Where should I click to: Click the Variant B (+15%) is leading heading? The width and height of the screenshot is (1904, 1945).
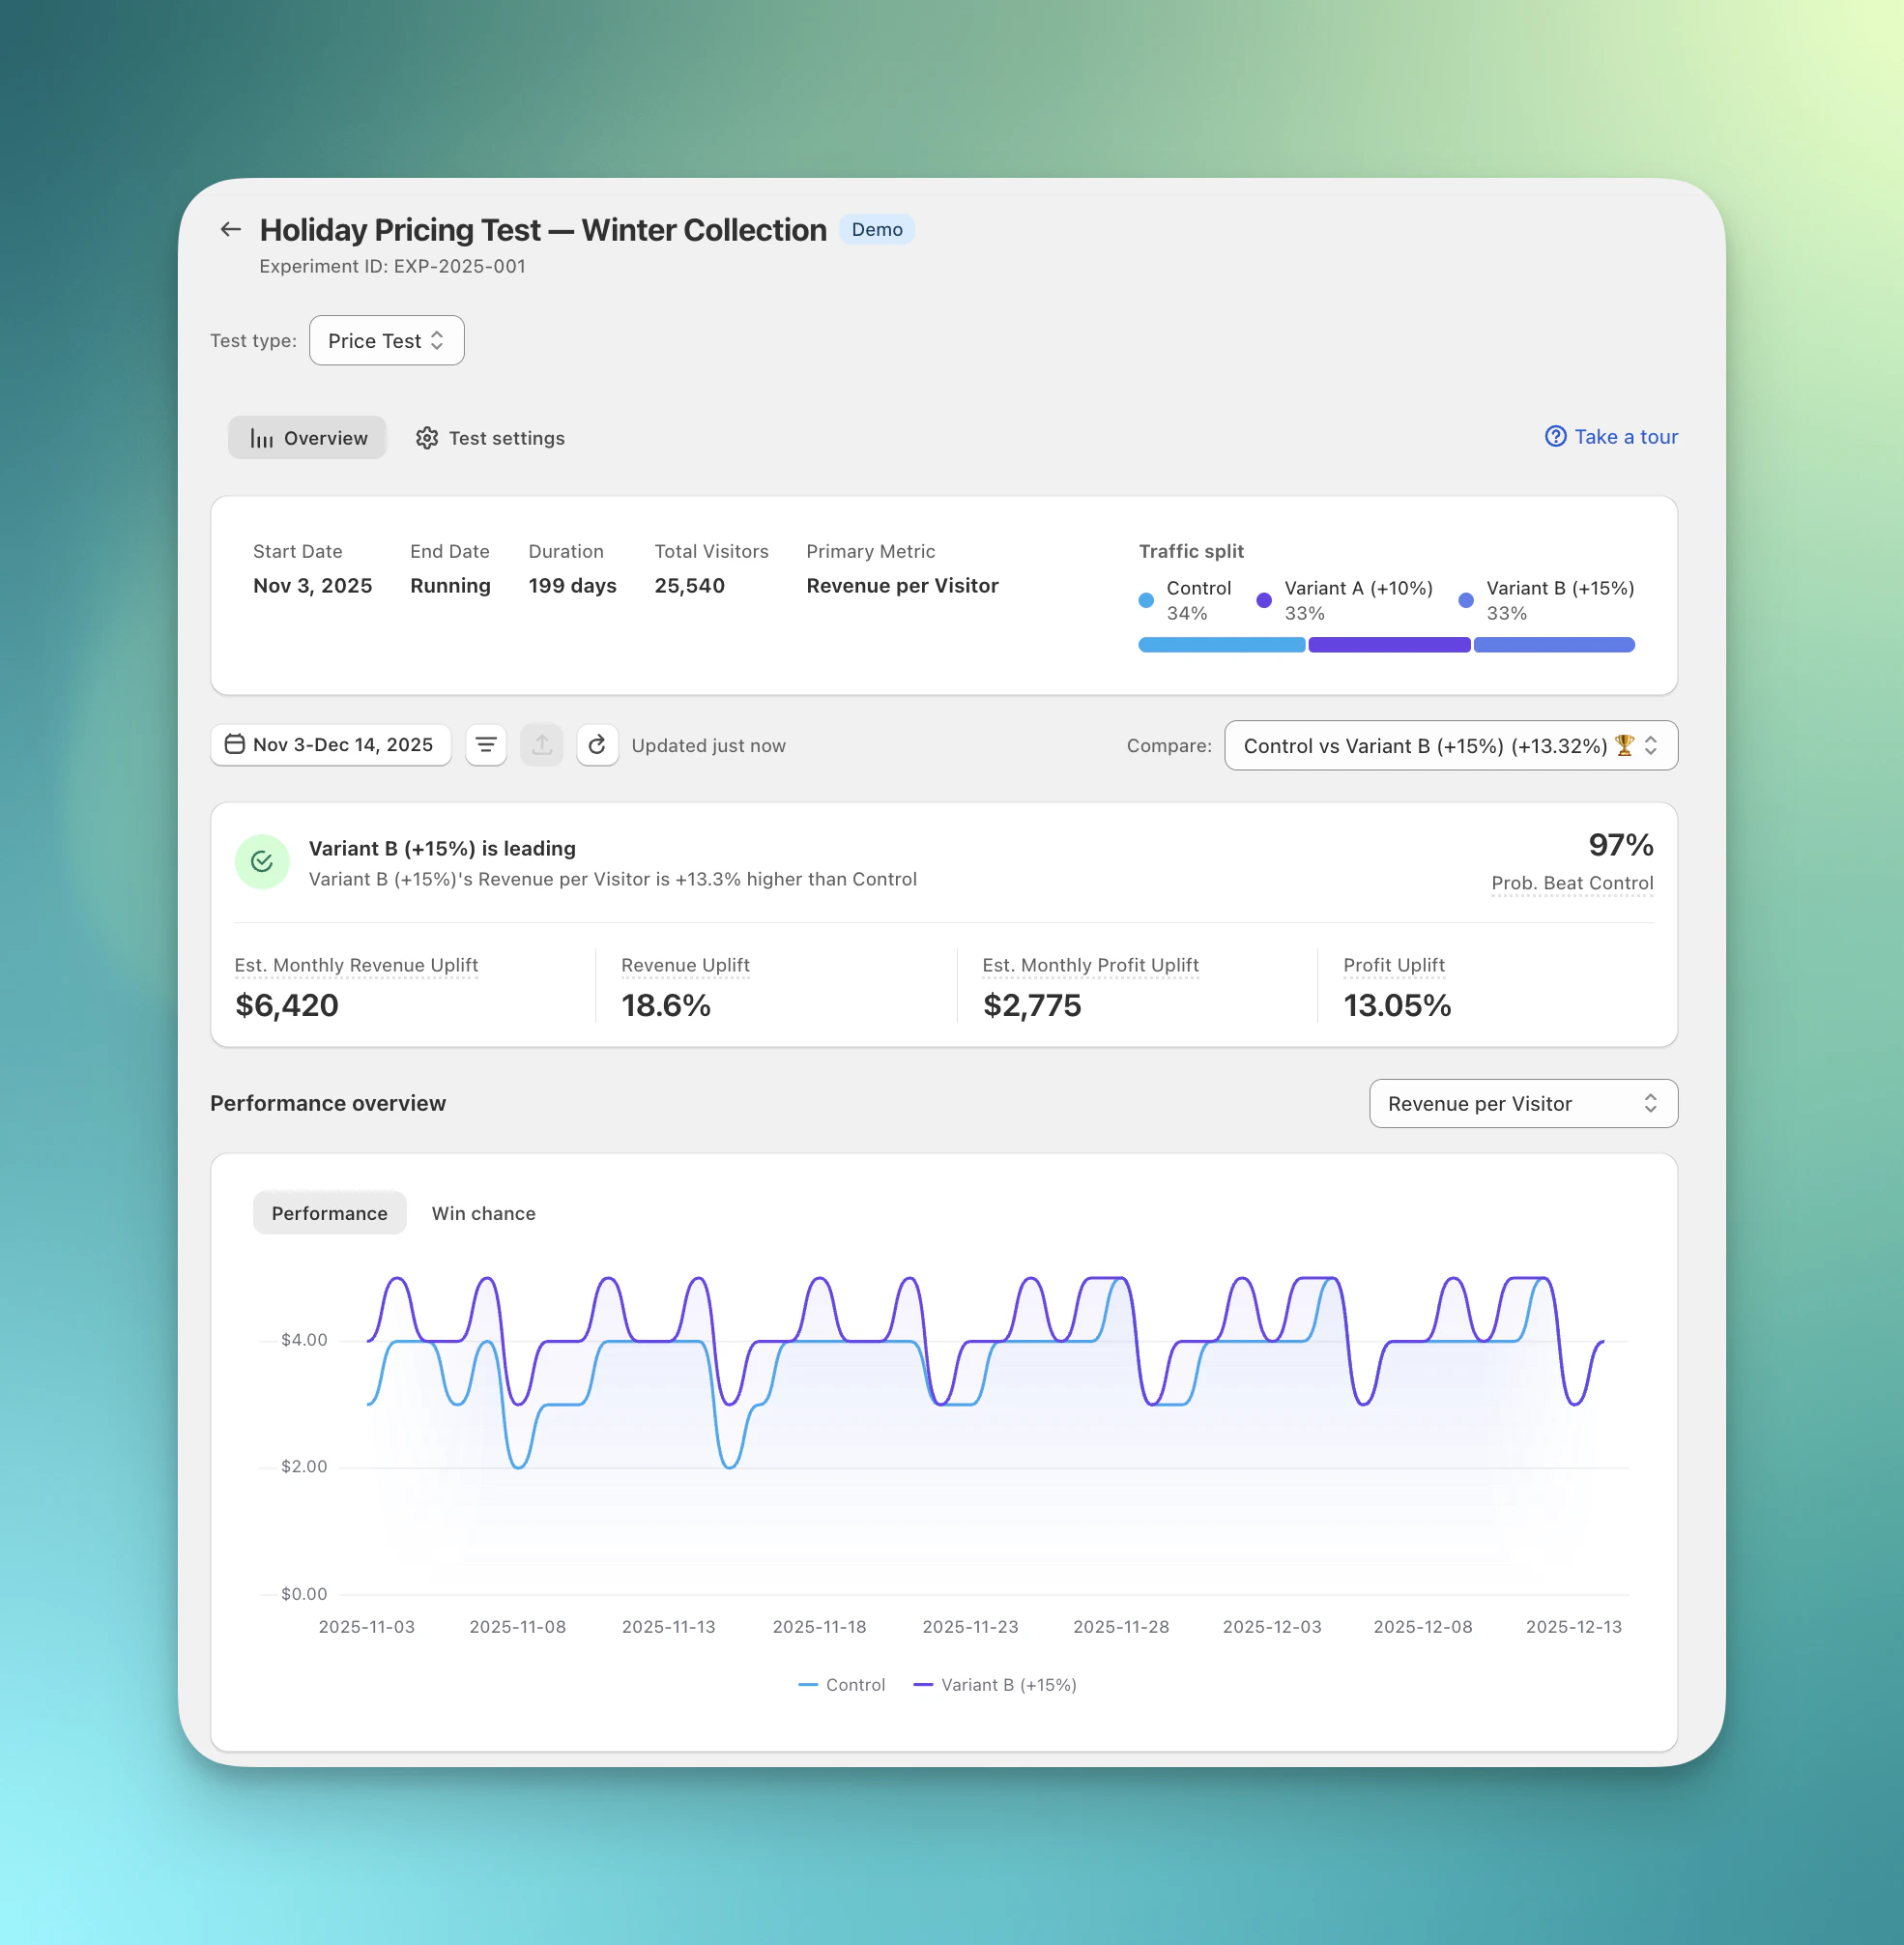click(x=442, y=848)
